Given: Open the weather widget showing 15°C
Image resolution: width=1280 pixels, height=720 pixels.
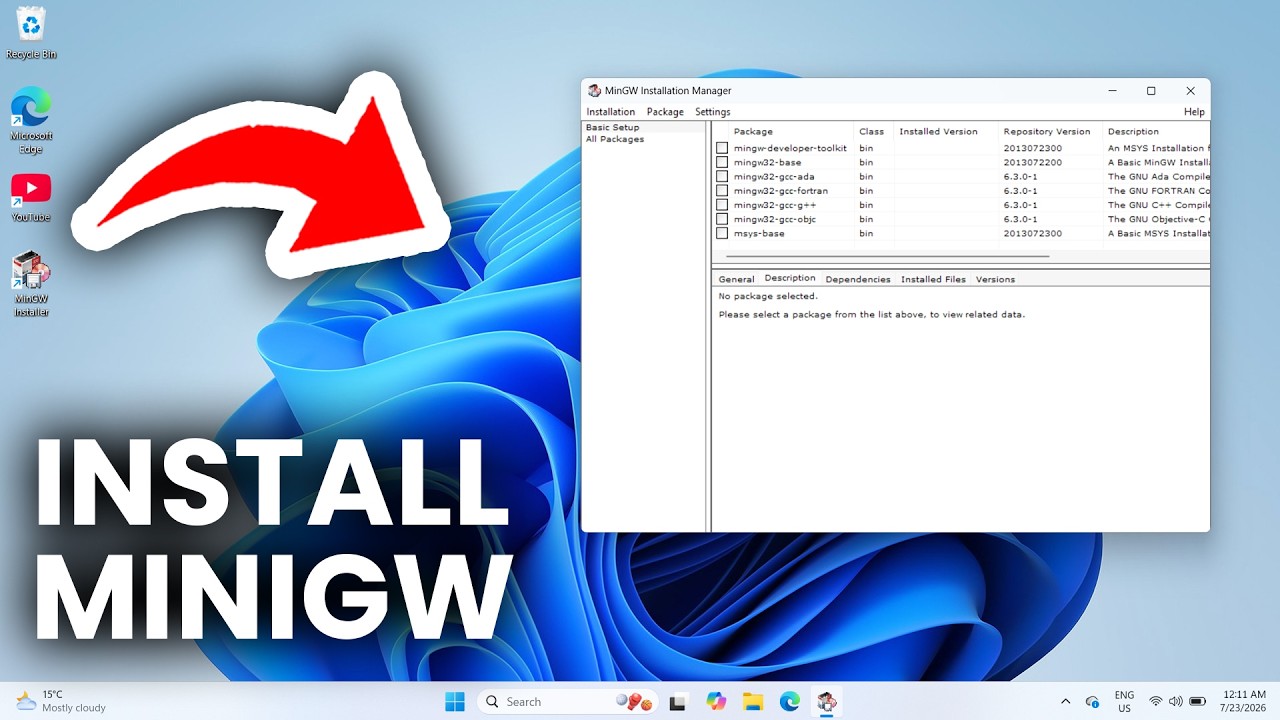Looking at the screenshot, I should point(62,701).
